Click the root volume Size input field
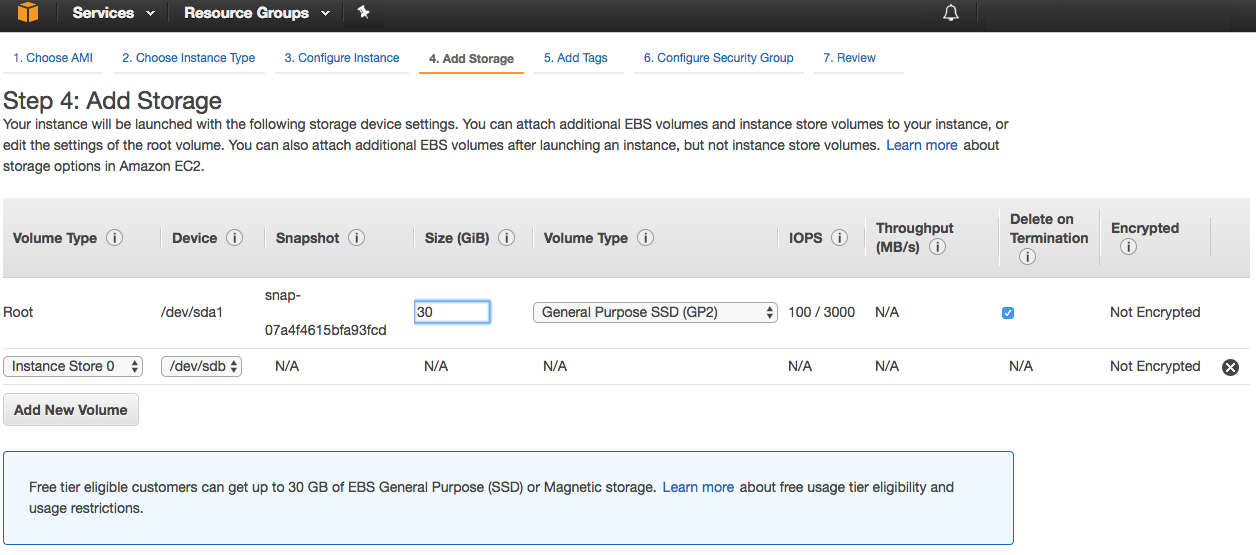This screenshot has width=1256, height=555. pos(452,313)
